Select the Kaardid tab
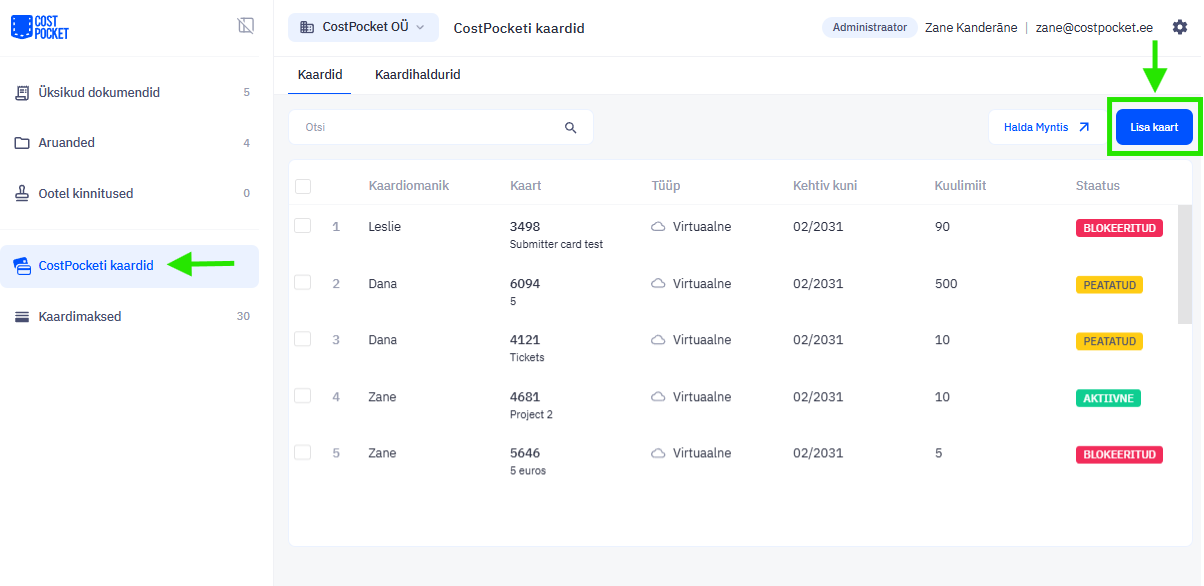This screenshot has height=586, width=1204. pos(320,75)
